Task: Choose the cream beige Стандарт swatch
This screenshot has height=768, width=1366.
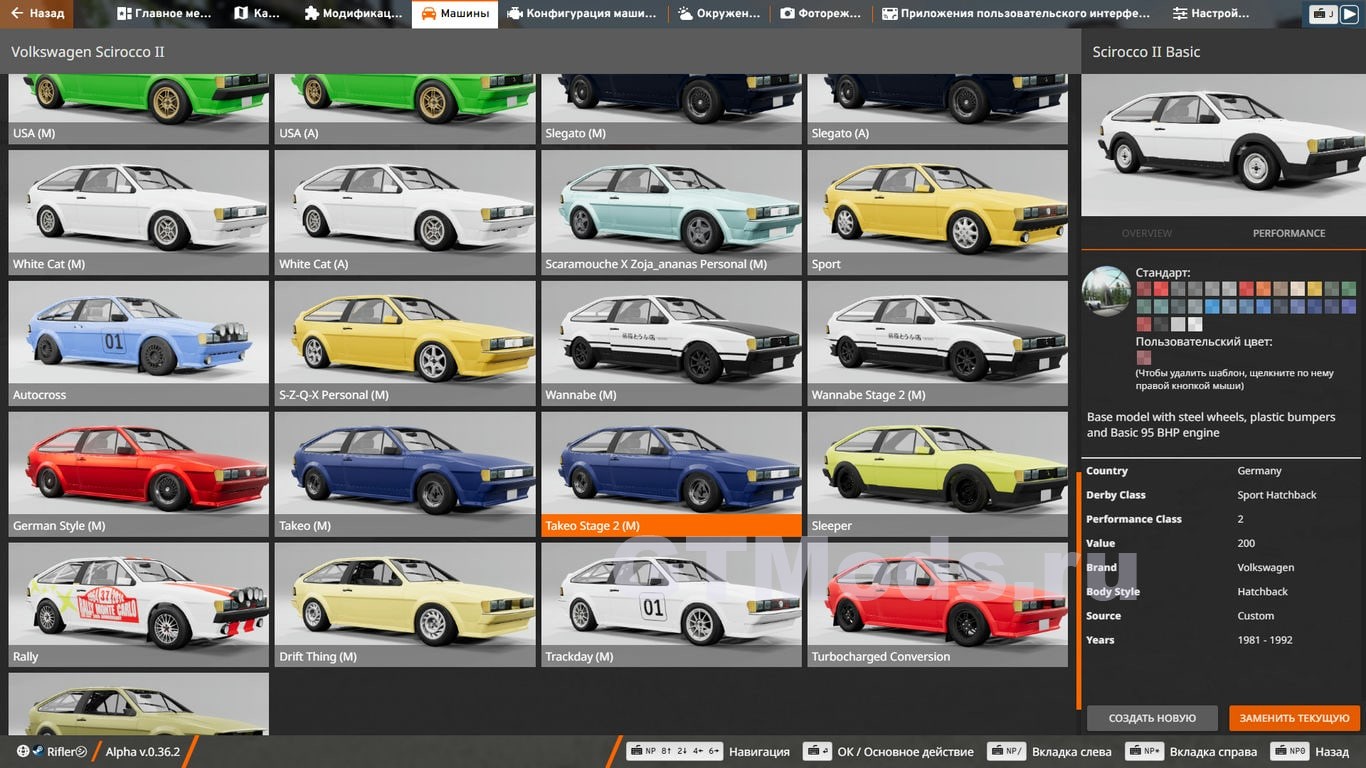Action: point(1298,289)
